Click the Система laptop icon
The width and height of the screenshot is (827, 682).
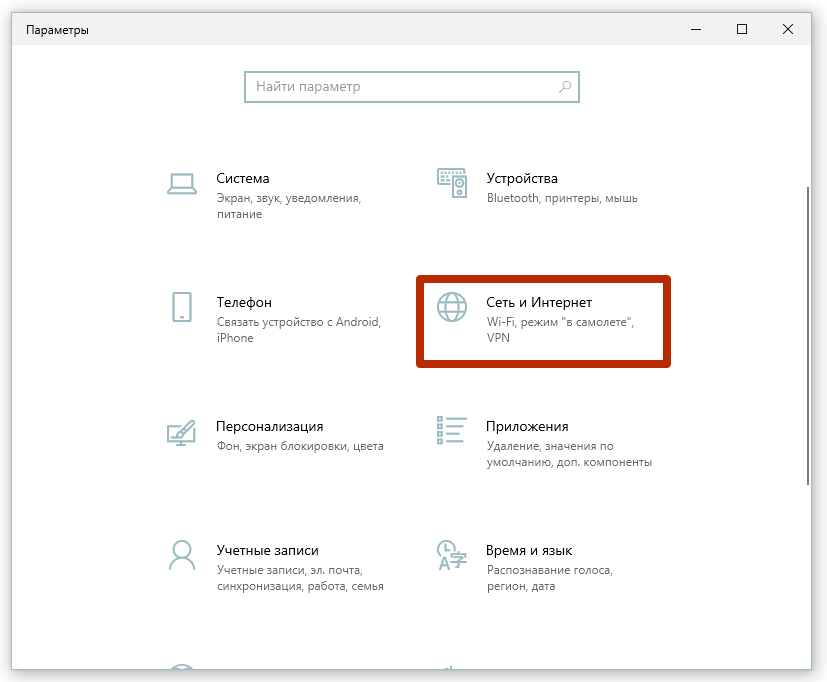pyautogui.click(x=181, y=181)
